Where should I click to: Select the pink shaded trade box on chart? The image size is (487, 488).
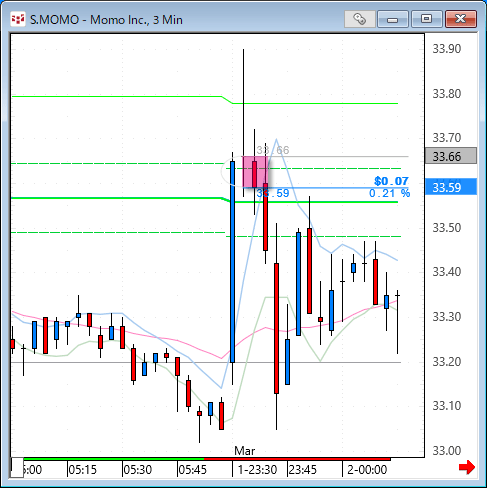coord(255,172)
